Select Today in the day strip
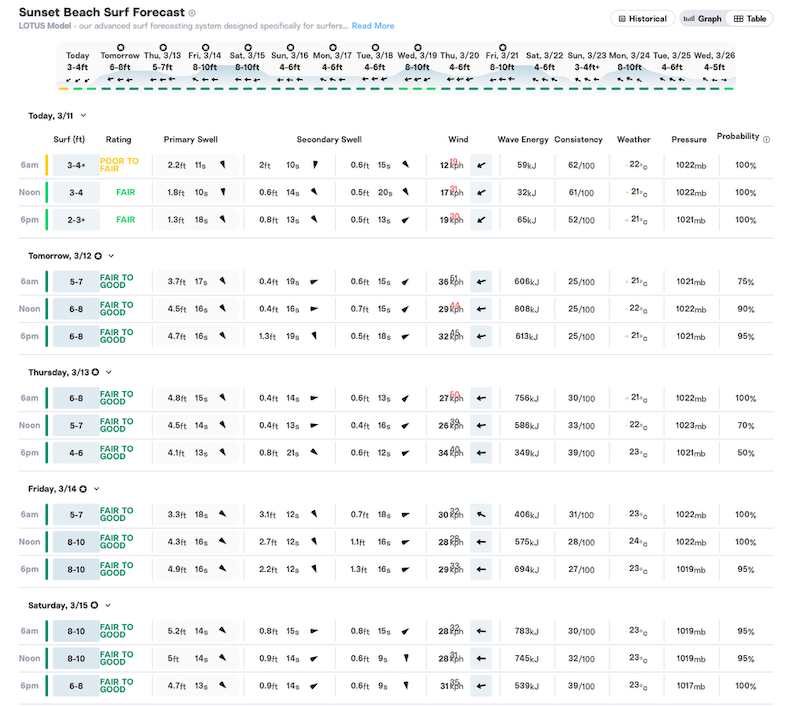Image resolution: width=800 pixels, height=706 pixels. click(x=78, y=68)
